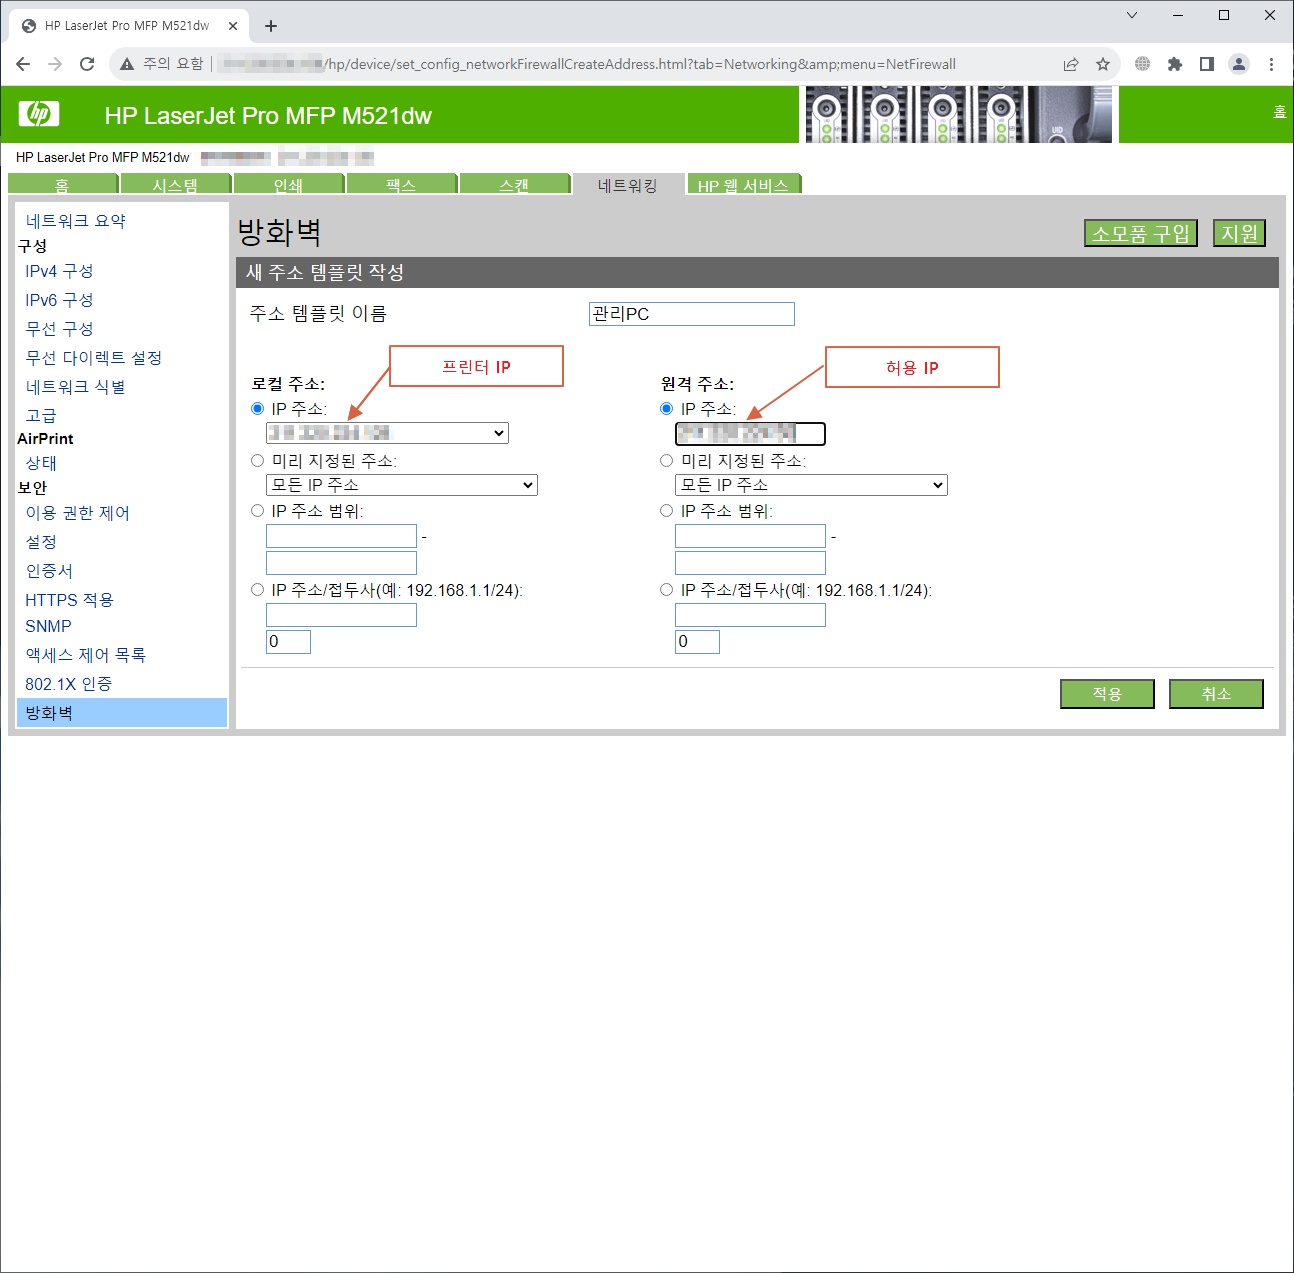Screen dimensions: 1294x1273
Task: Reload the page
Action: [x=87, y=64]
